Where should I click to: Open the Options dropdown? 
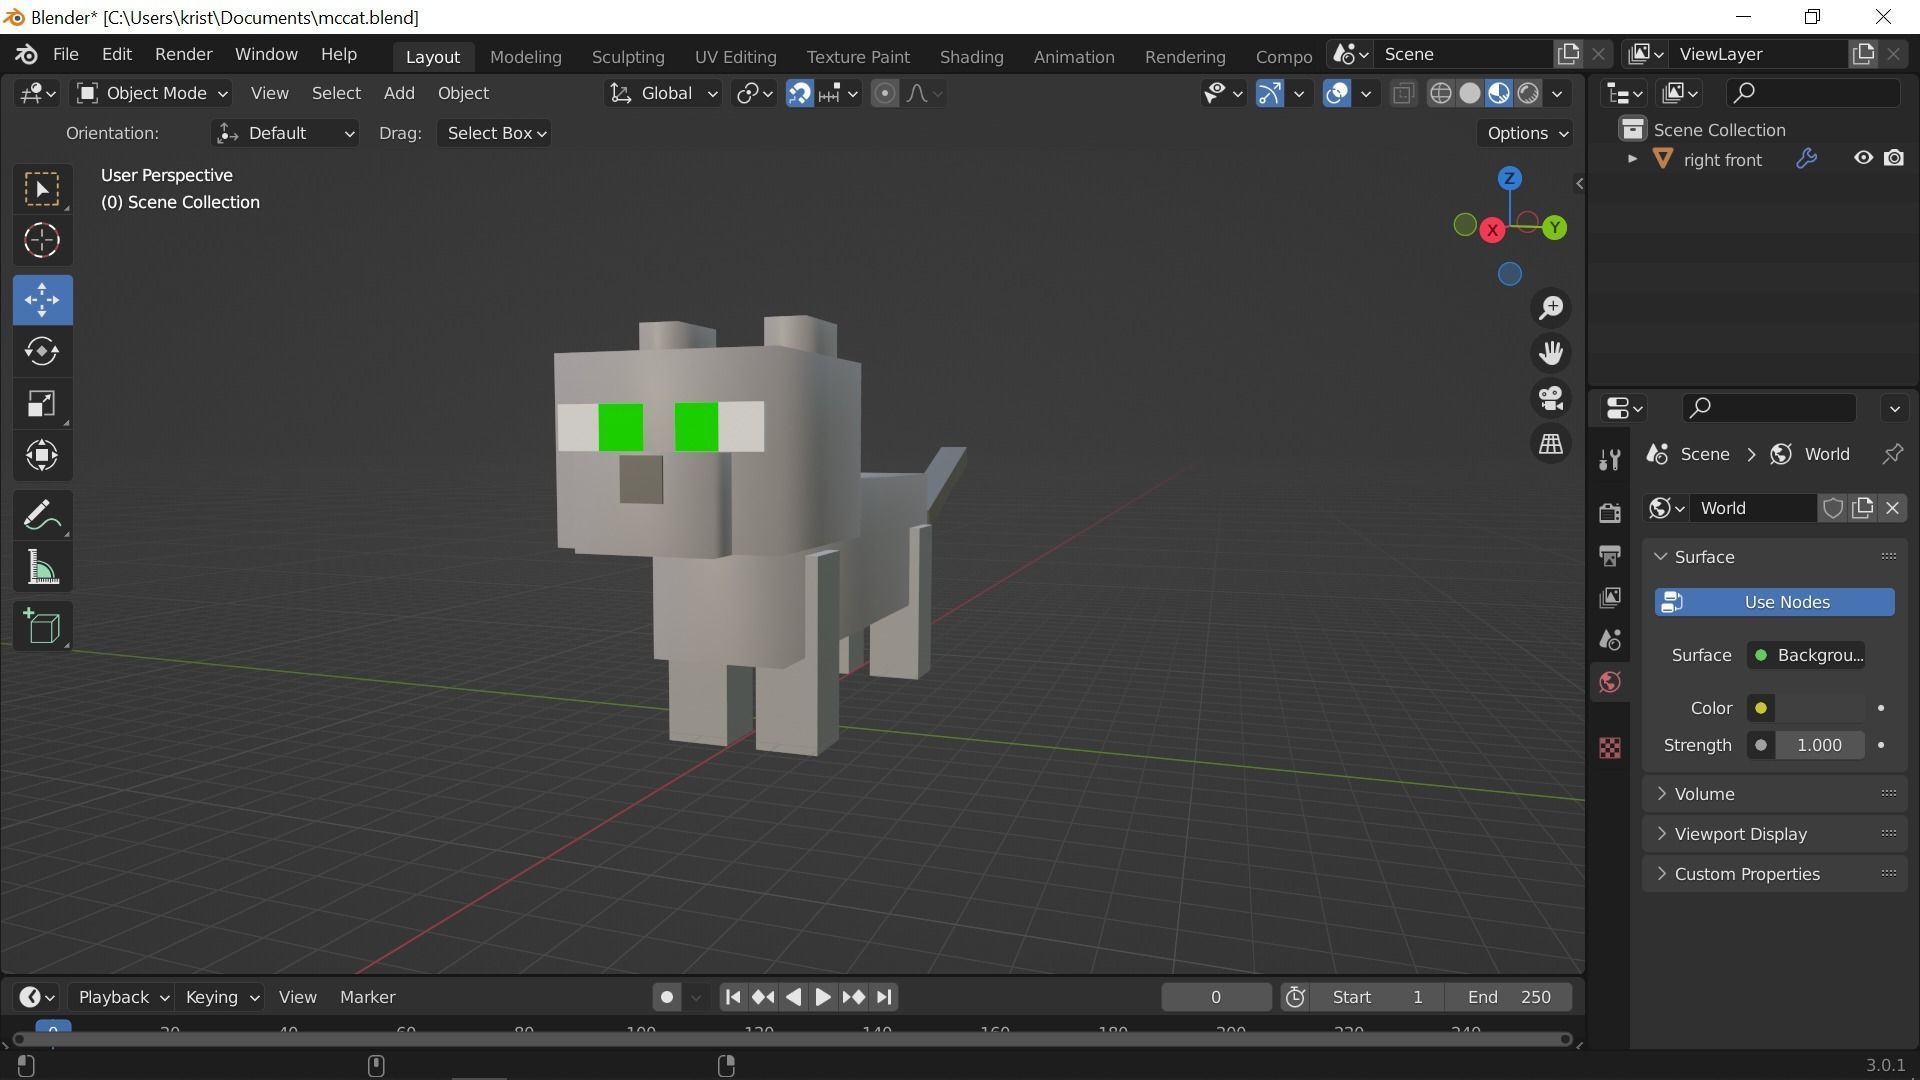[x=1526, y=133]
